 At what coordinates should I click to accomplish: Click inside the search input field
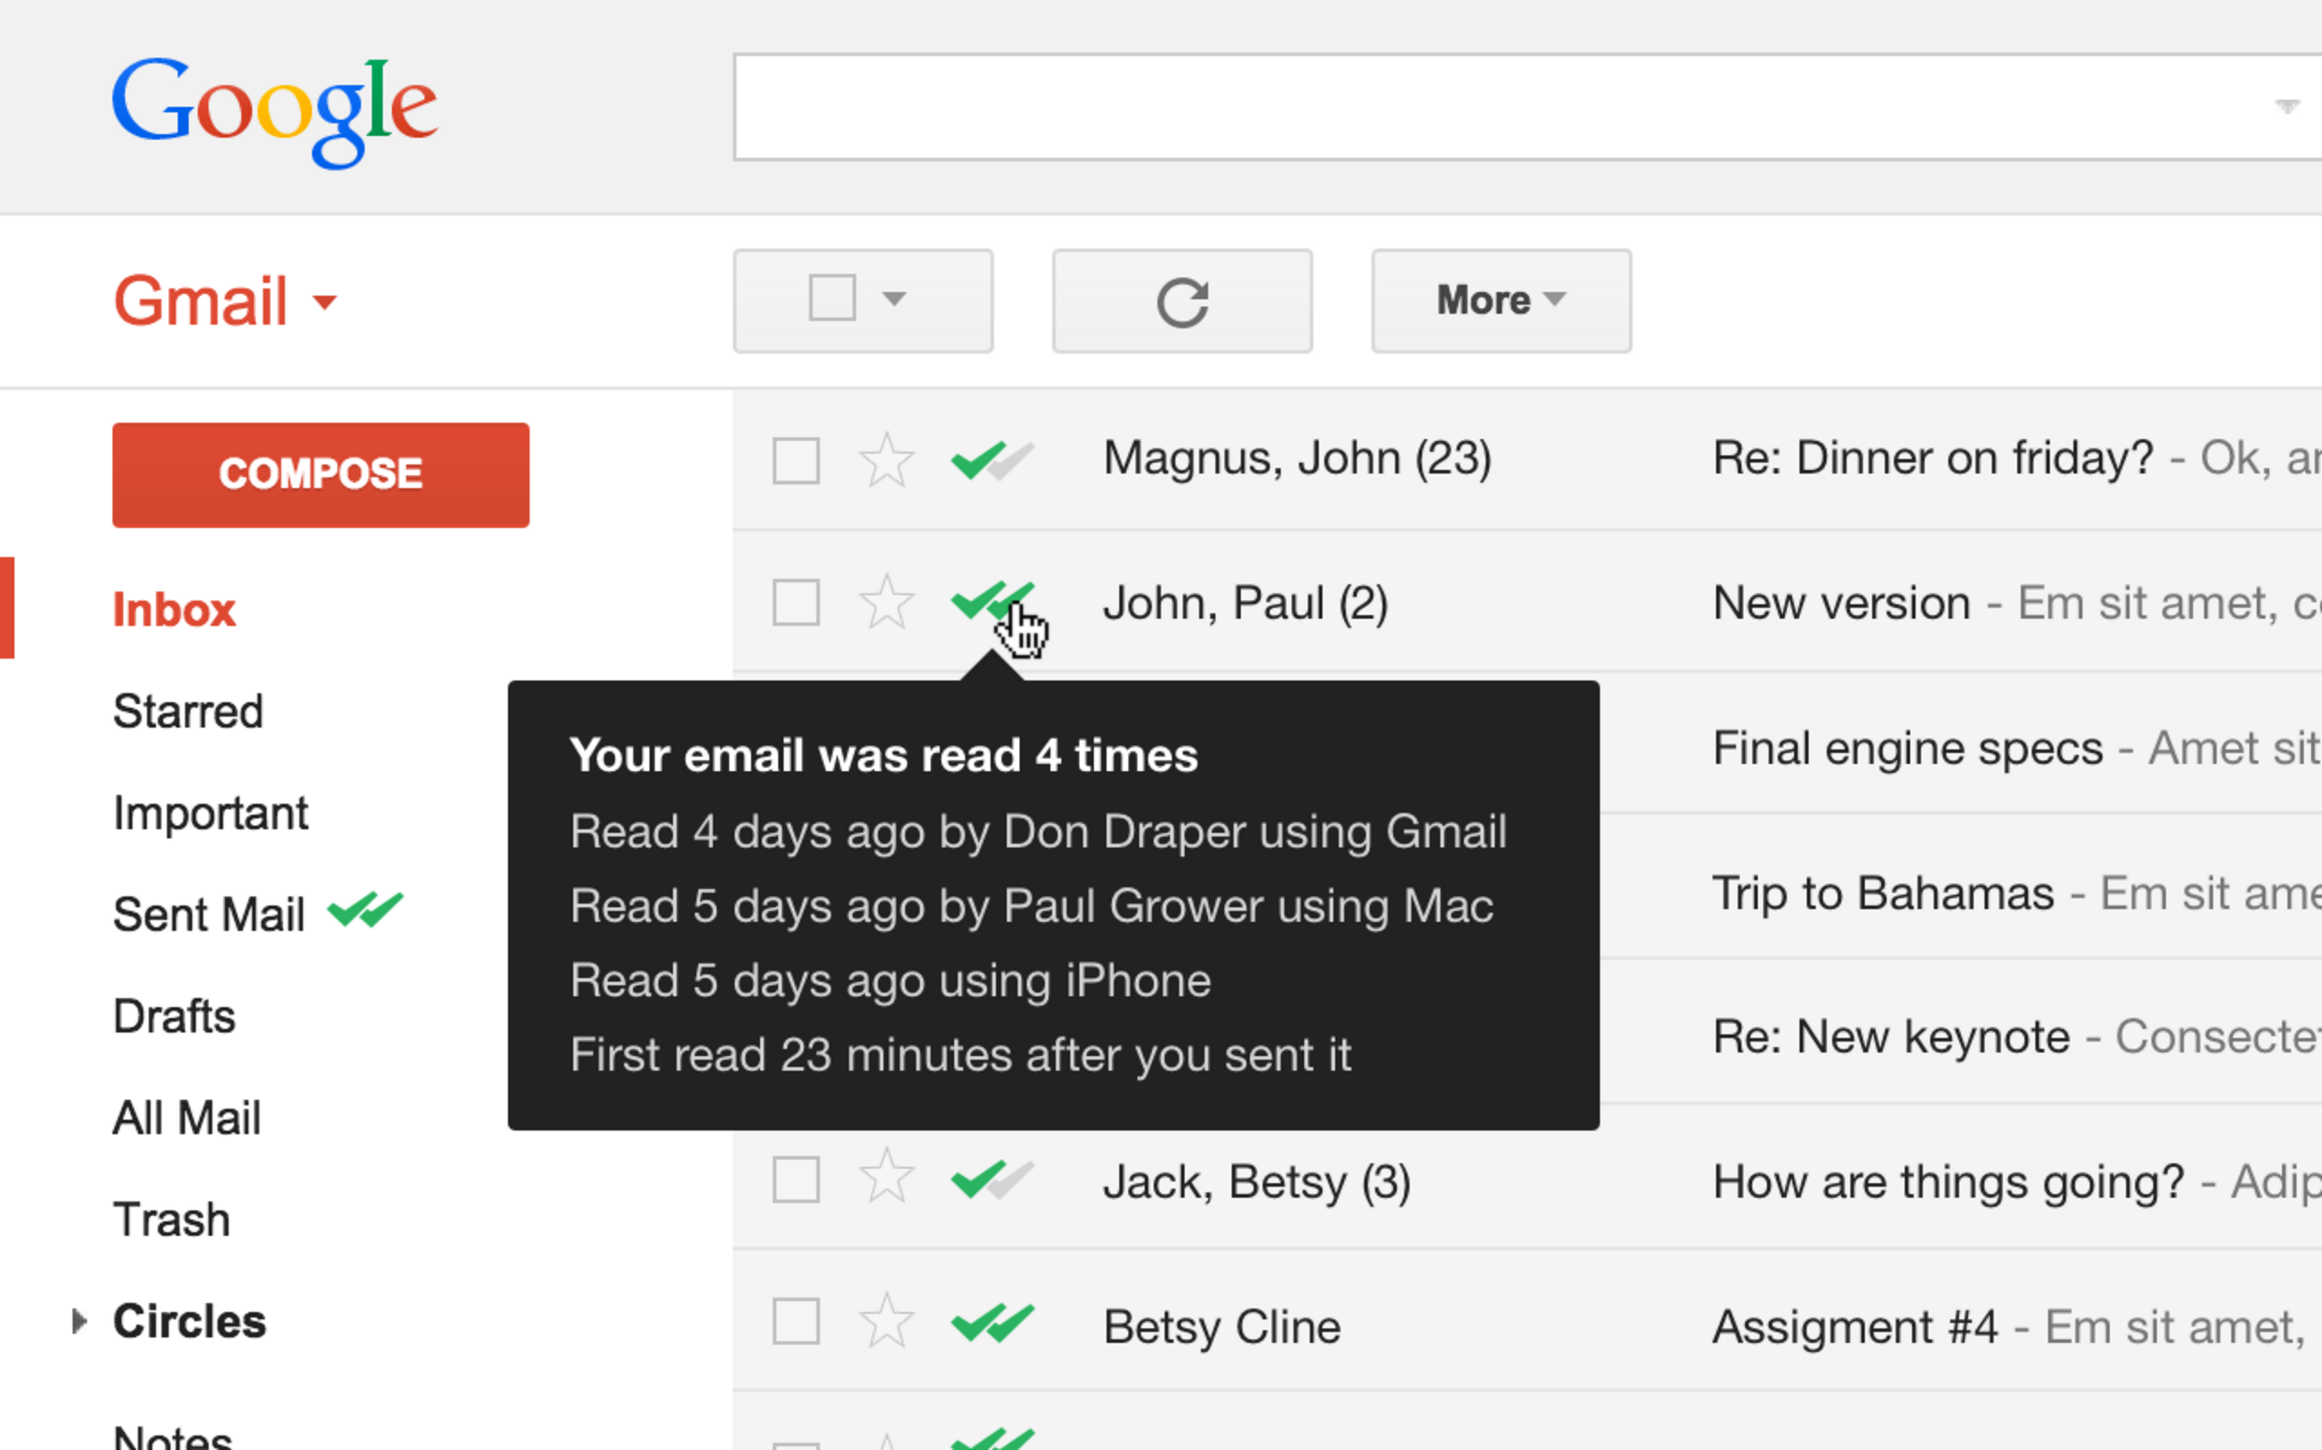pos(1500,106)
